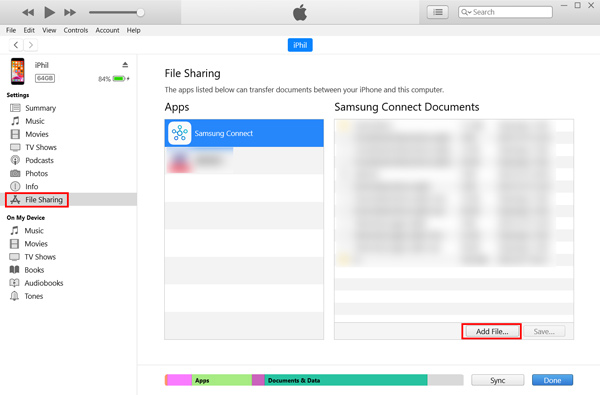Click the iPhone device thumbnail
Screen dimensions: 600x395
point(18,71)
